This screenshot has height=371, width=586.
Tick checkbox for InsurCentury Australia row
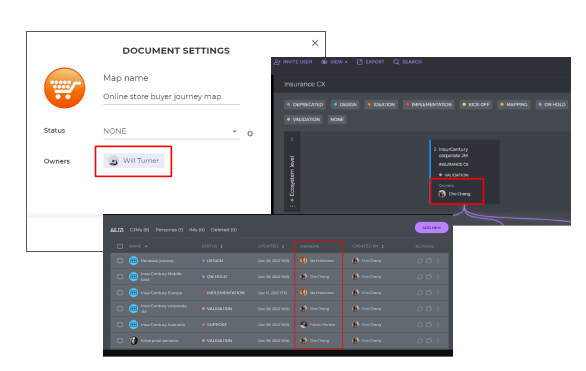(x=120, y=325)
